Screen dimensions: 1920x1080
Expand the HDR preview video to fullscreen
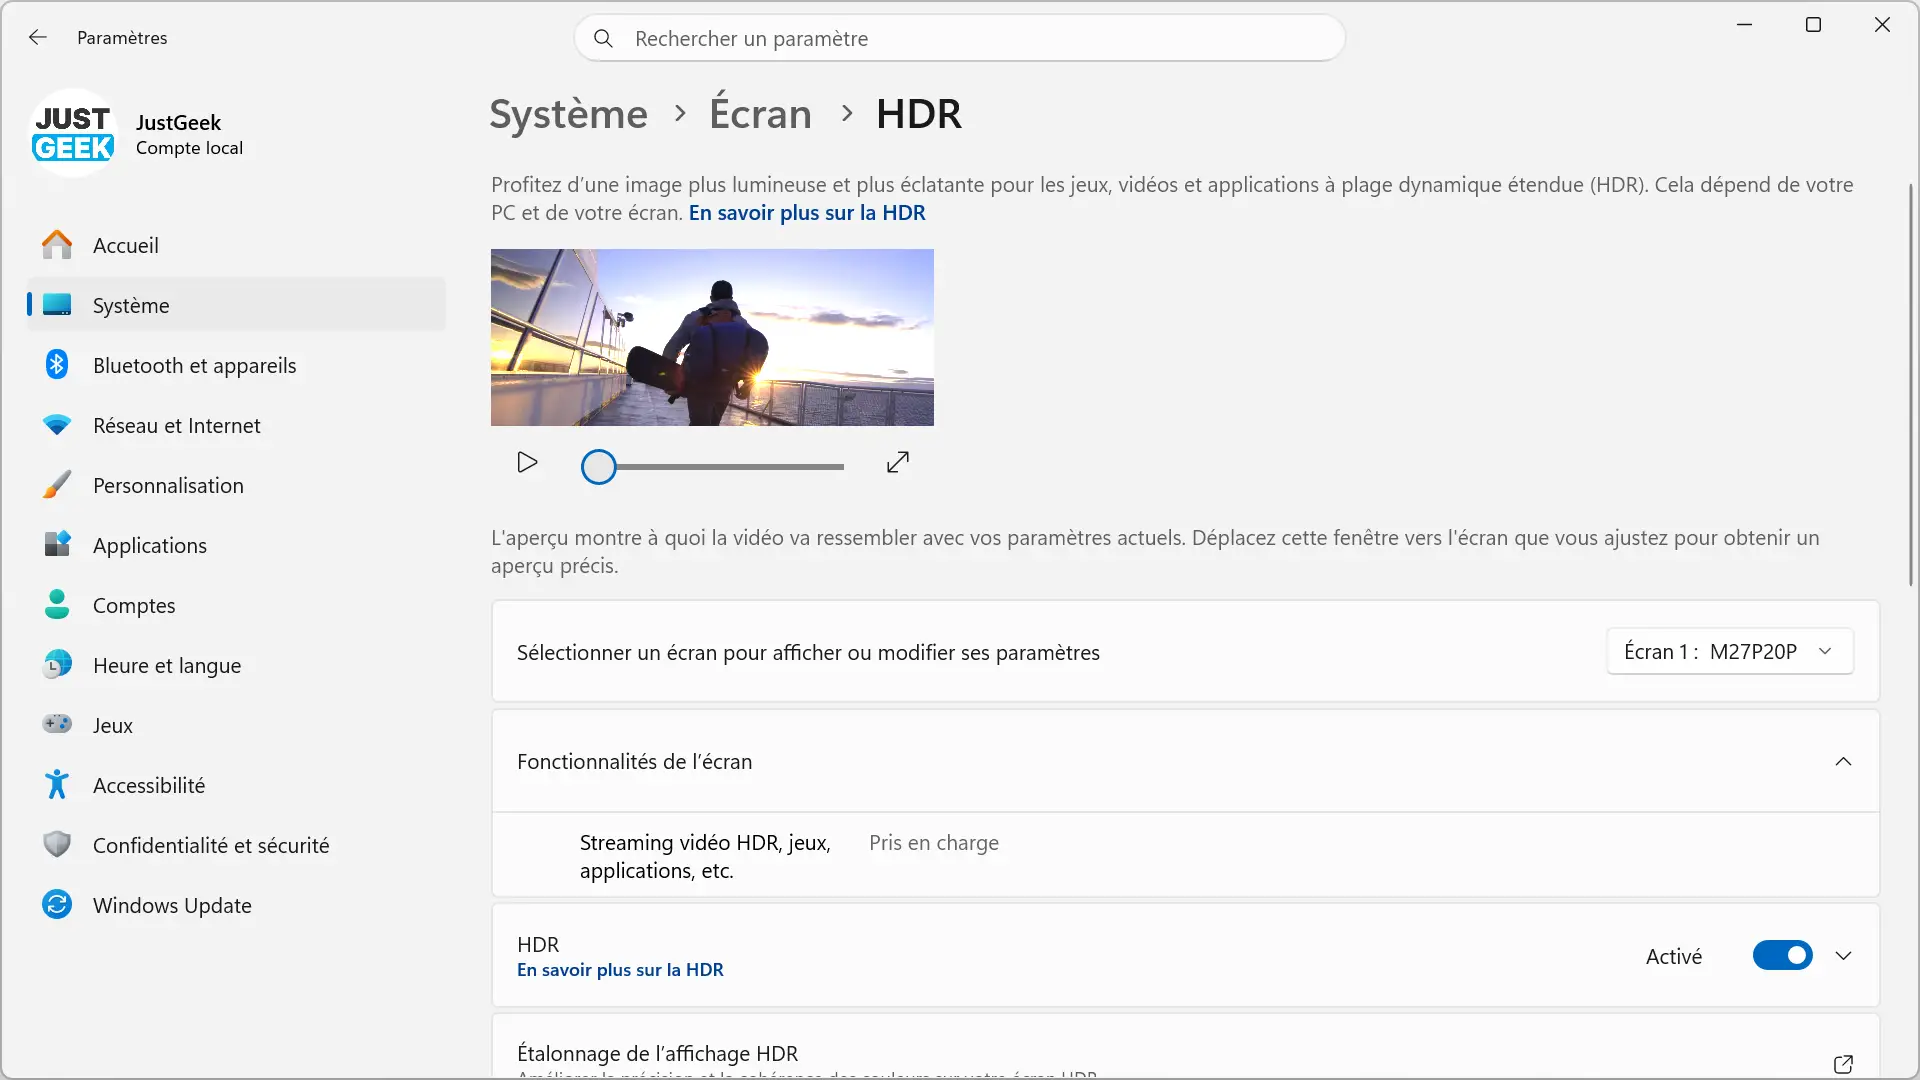(x=898, y=463)
